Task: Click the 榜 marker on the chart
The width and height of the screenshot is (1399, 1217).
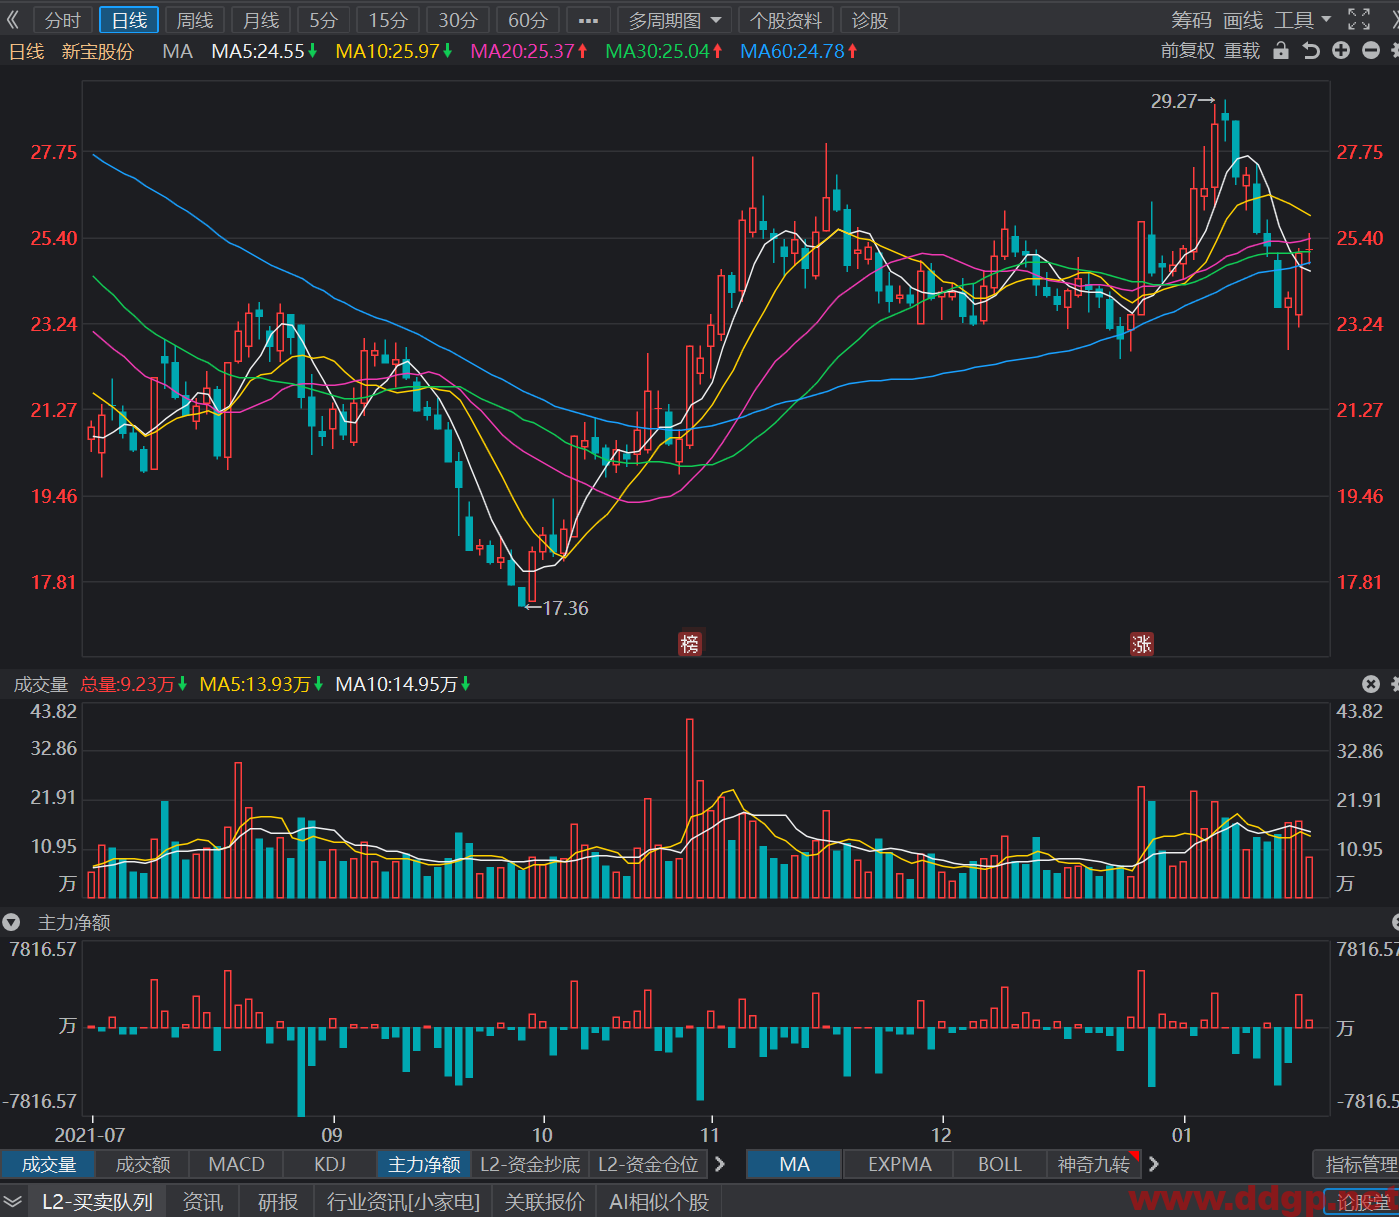Action: (x=690, y=643)
